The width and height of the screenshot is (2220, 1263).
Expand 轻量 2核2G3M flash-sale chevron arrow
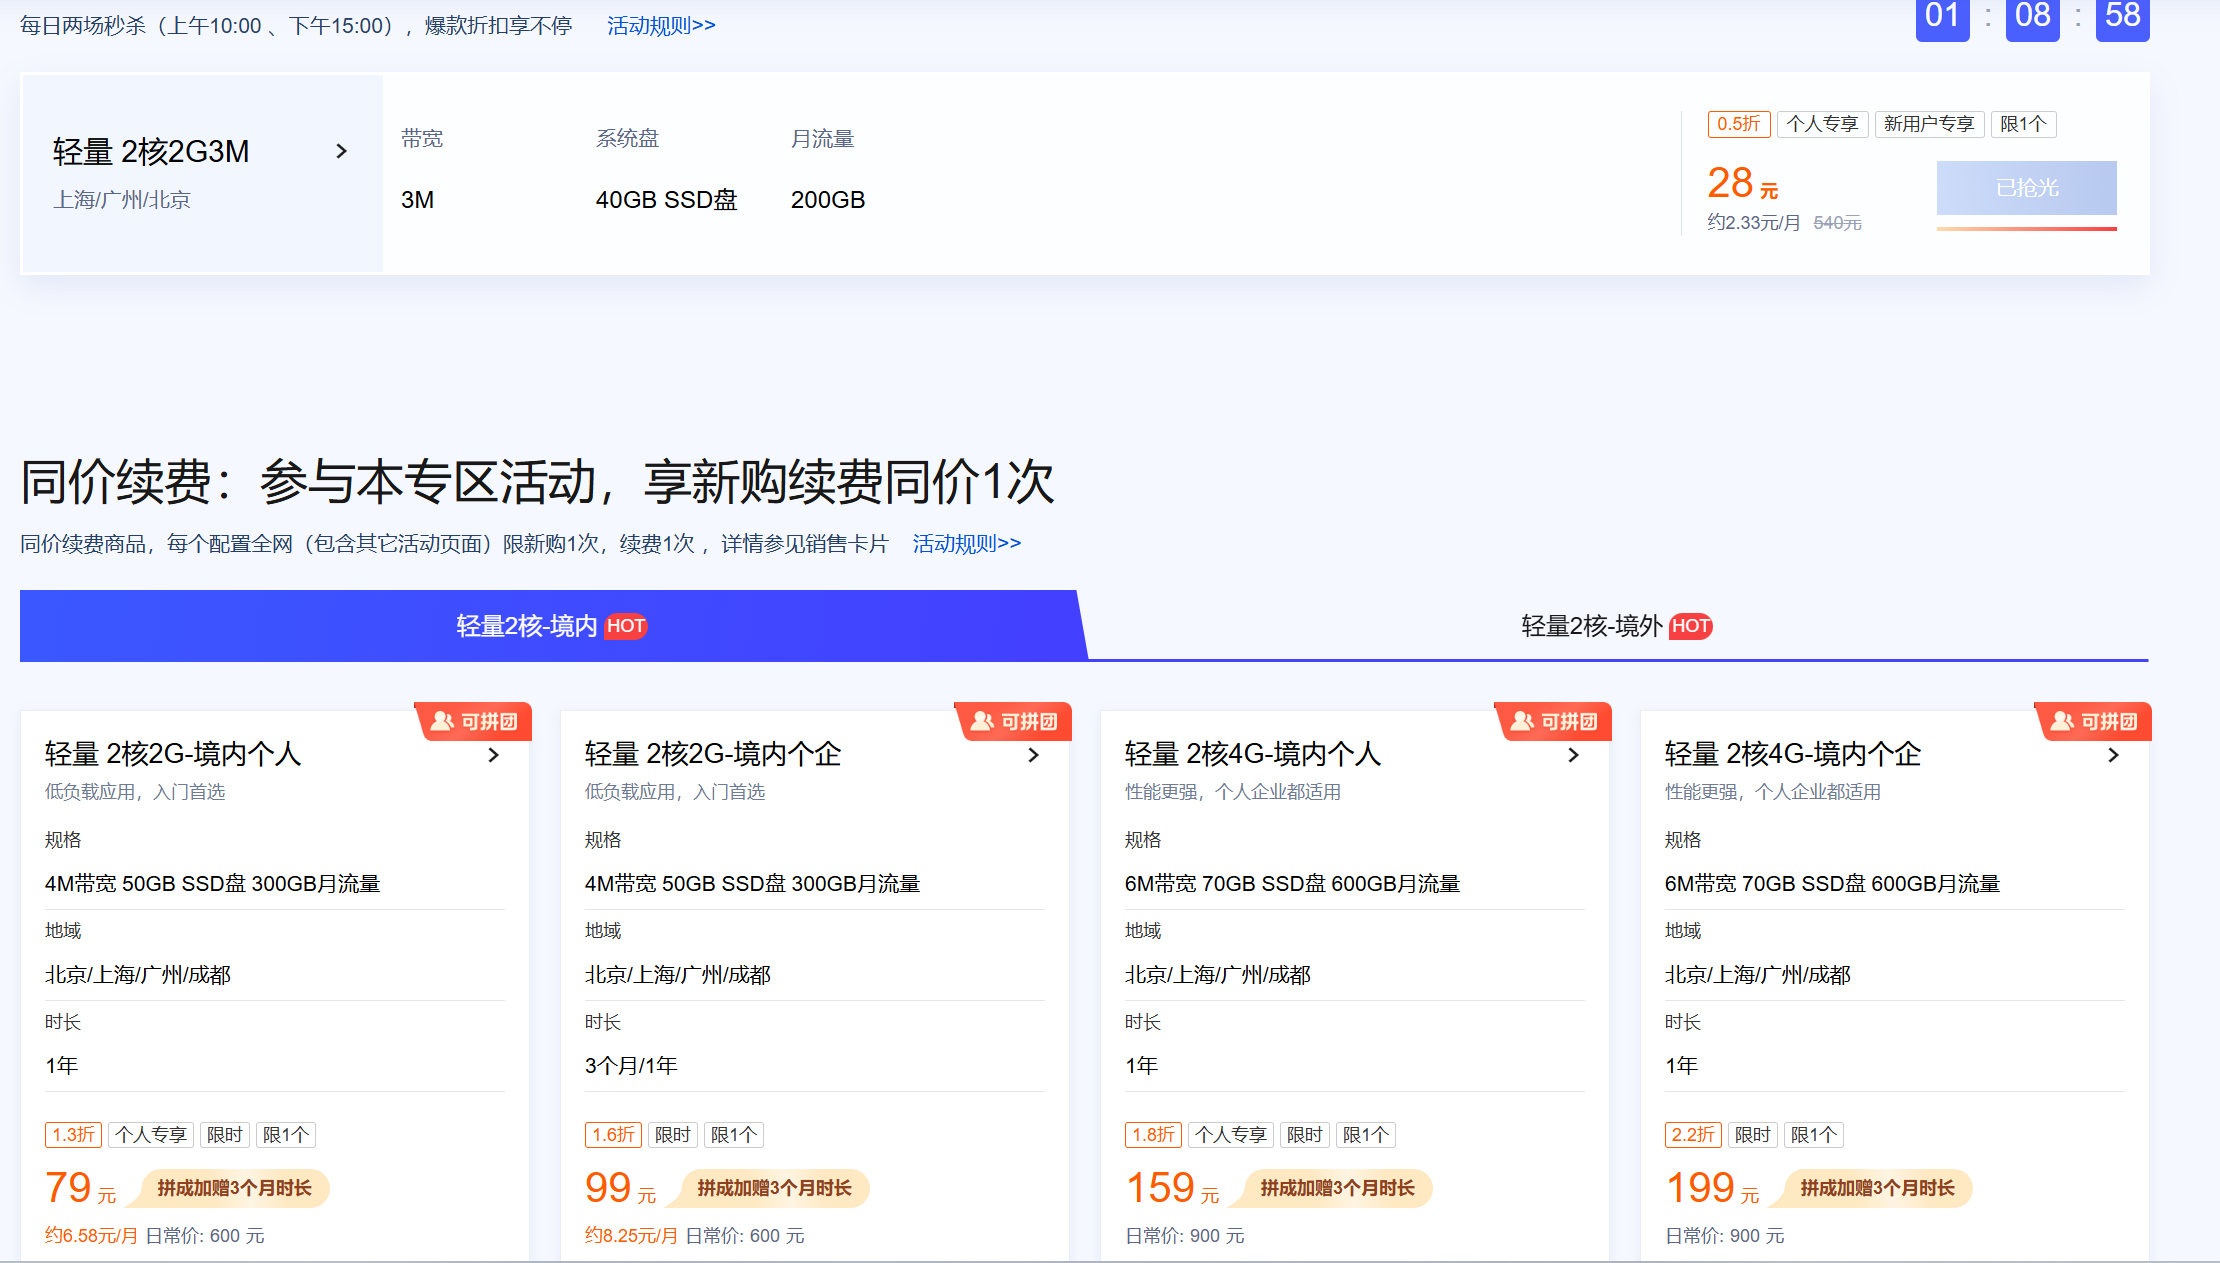341,151
